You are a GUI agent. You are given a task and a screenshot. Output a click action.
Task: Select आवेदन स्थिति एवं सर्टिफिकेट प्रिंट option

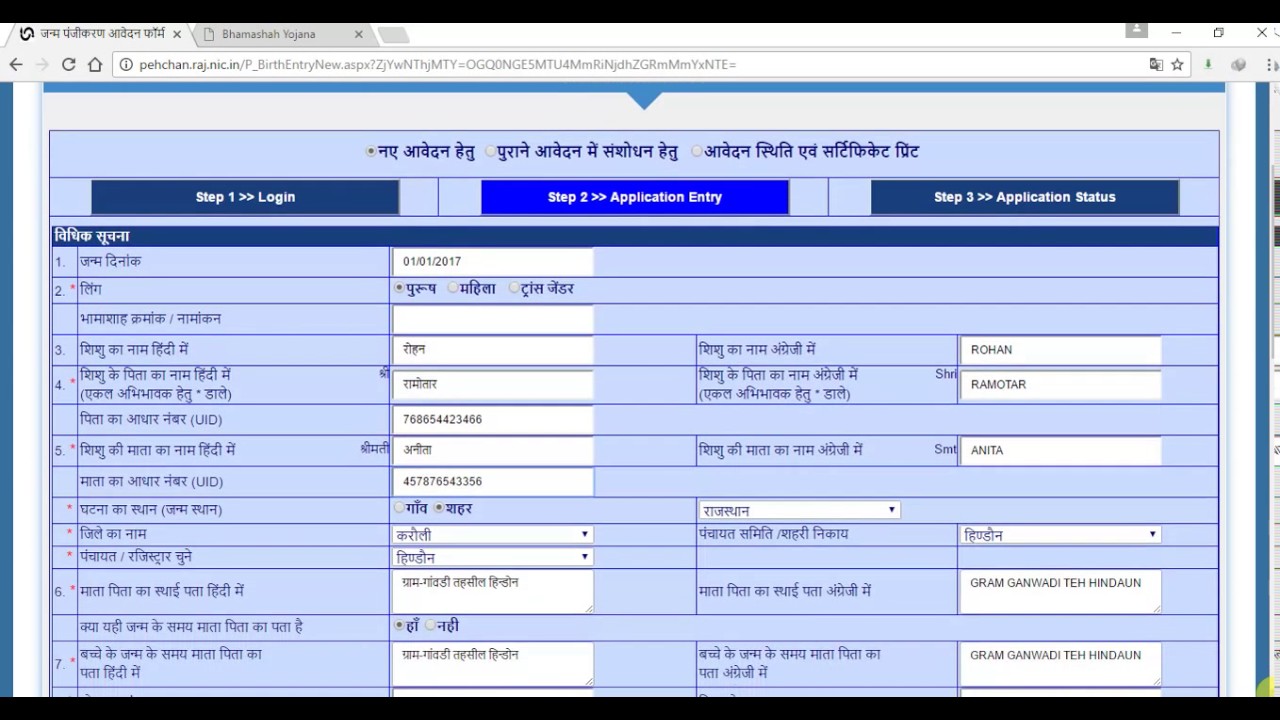[x=697, y=152]
